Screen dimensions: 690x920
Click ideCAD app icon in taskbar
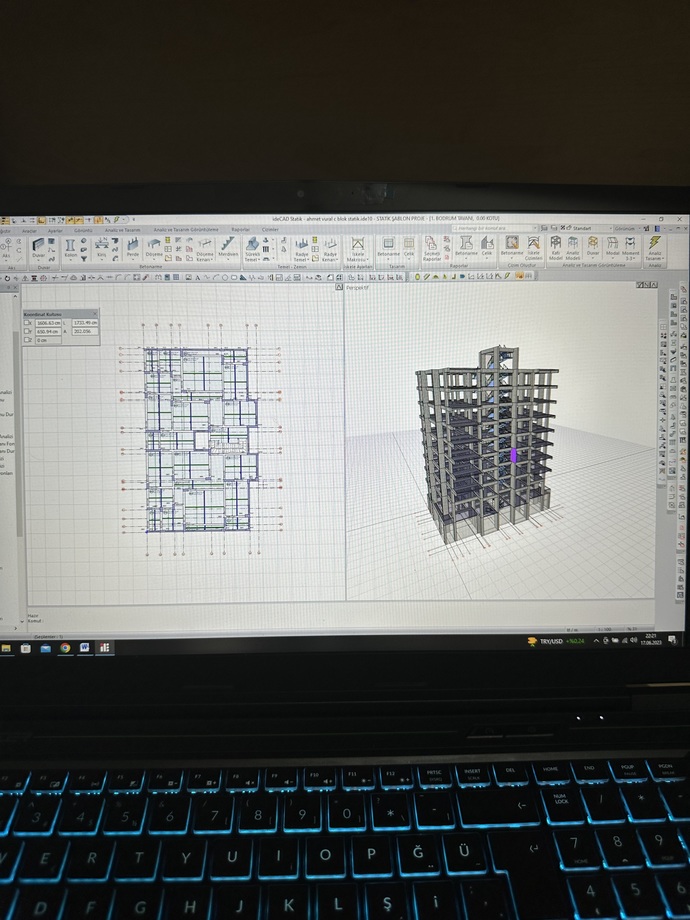104,647
